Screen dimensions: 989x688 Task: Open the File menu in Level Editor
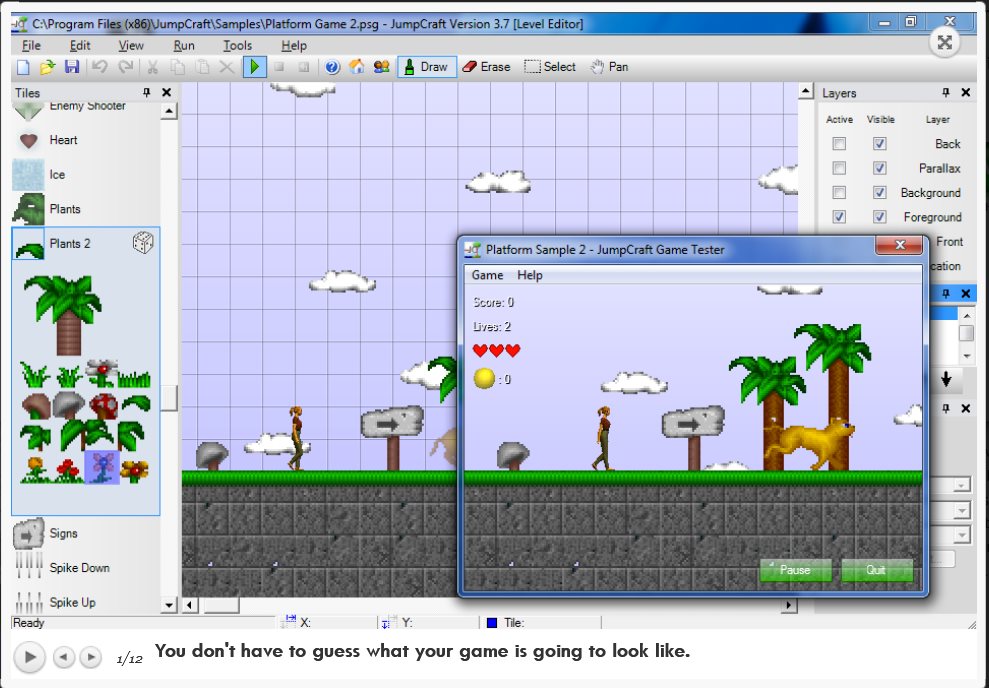click(31, 45)
